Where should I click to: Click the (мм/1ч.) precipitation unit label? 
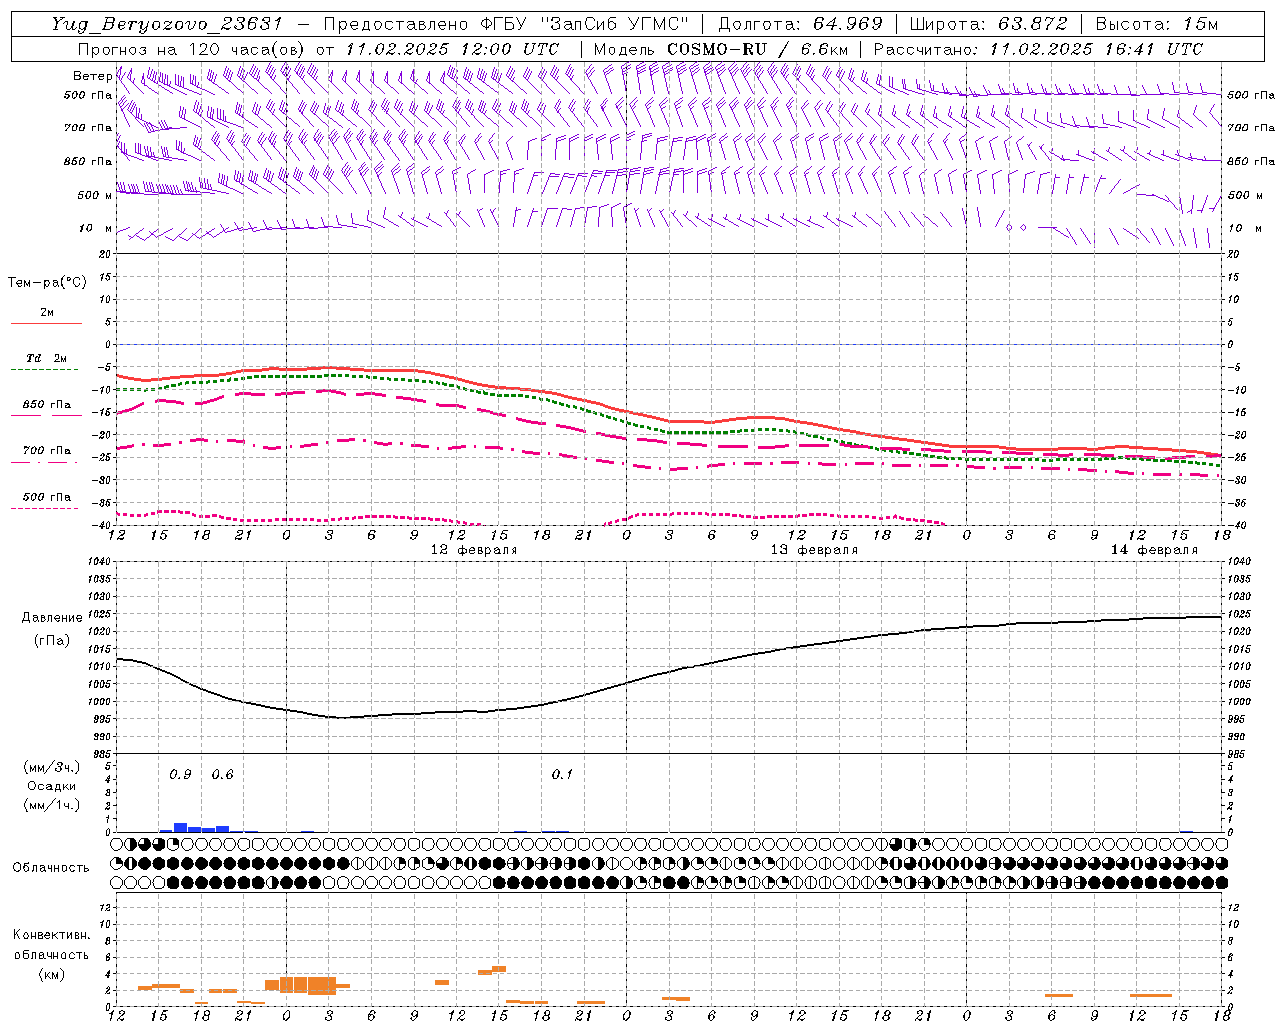(52, 805)
